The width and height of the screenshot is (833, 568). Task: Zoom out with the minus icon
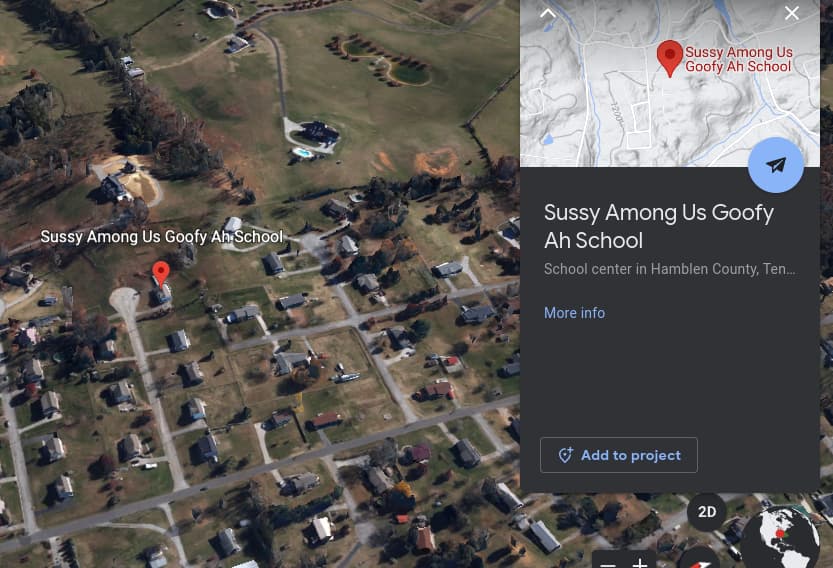click(x=608, y=563)
